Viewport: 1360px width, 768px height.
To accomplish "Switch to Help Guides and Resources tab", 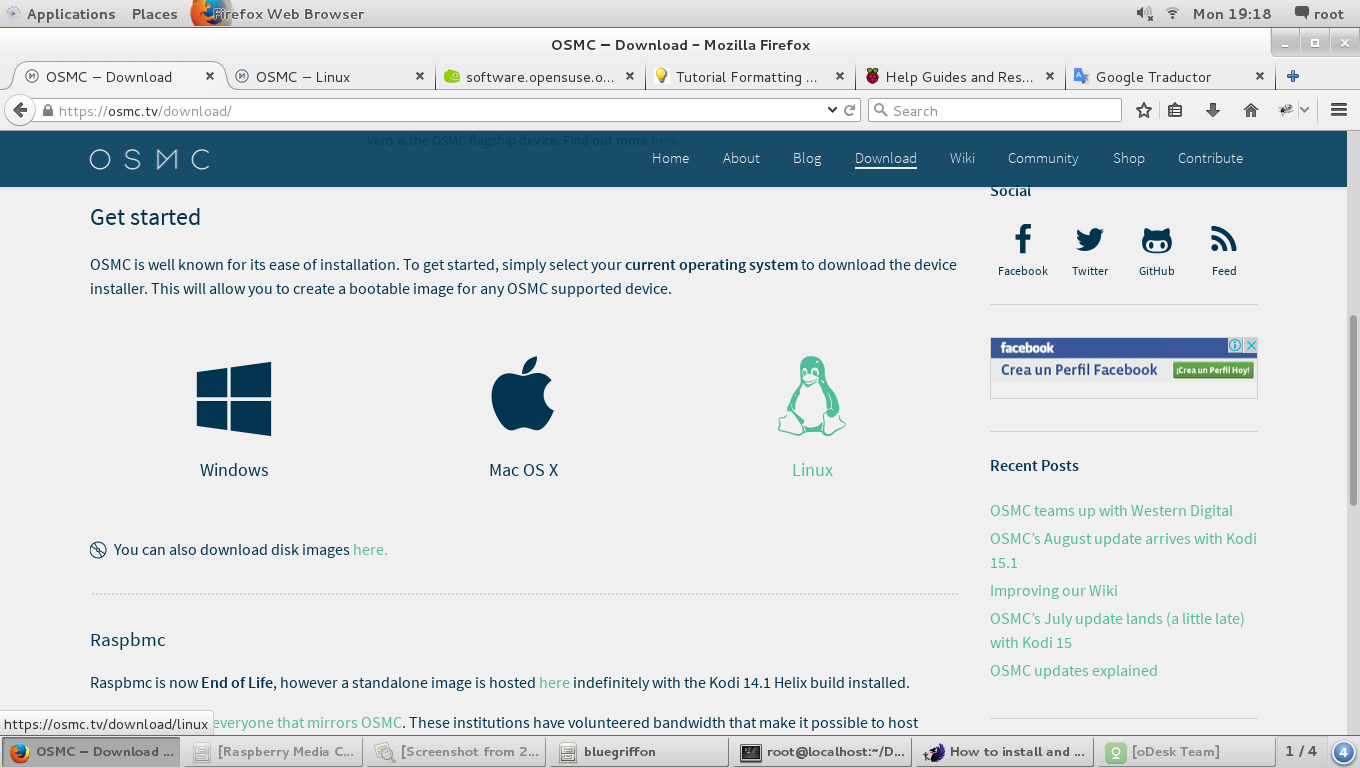I will coord(960,76).
